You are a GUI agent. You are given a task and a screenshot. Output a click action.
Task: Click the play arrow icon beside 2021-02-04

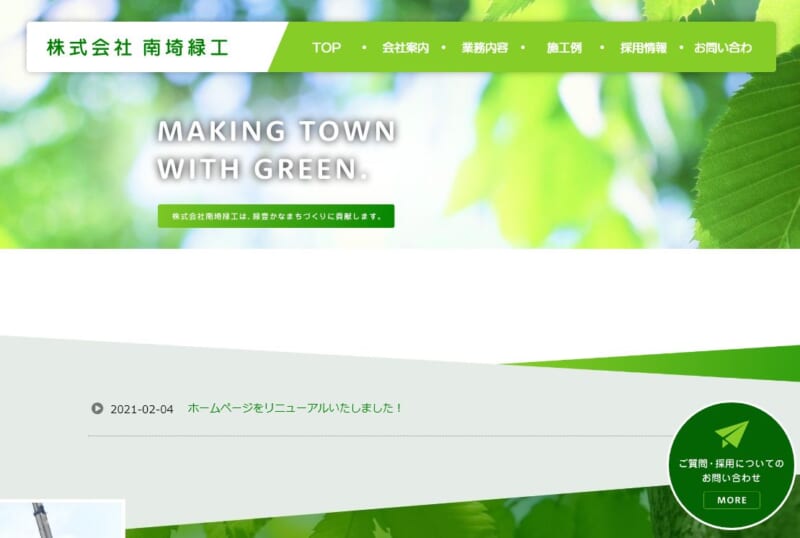[97, 408]
